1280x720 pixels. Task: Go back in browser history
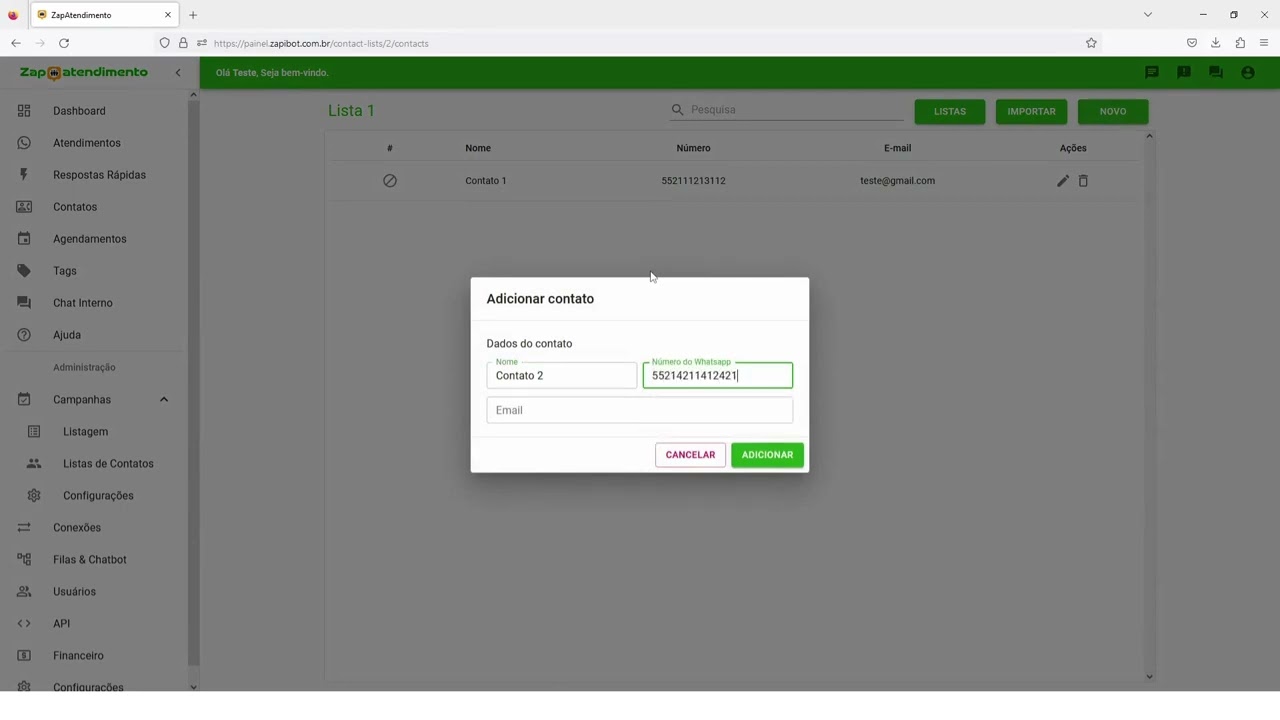click(16, 43)
